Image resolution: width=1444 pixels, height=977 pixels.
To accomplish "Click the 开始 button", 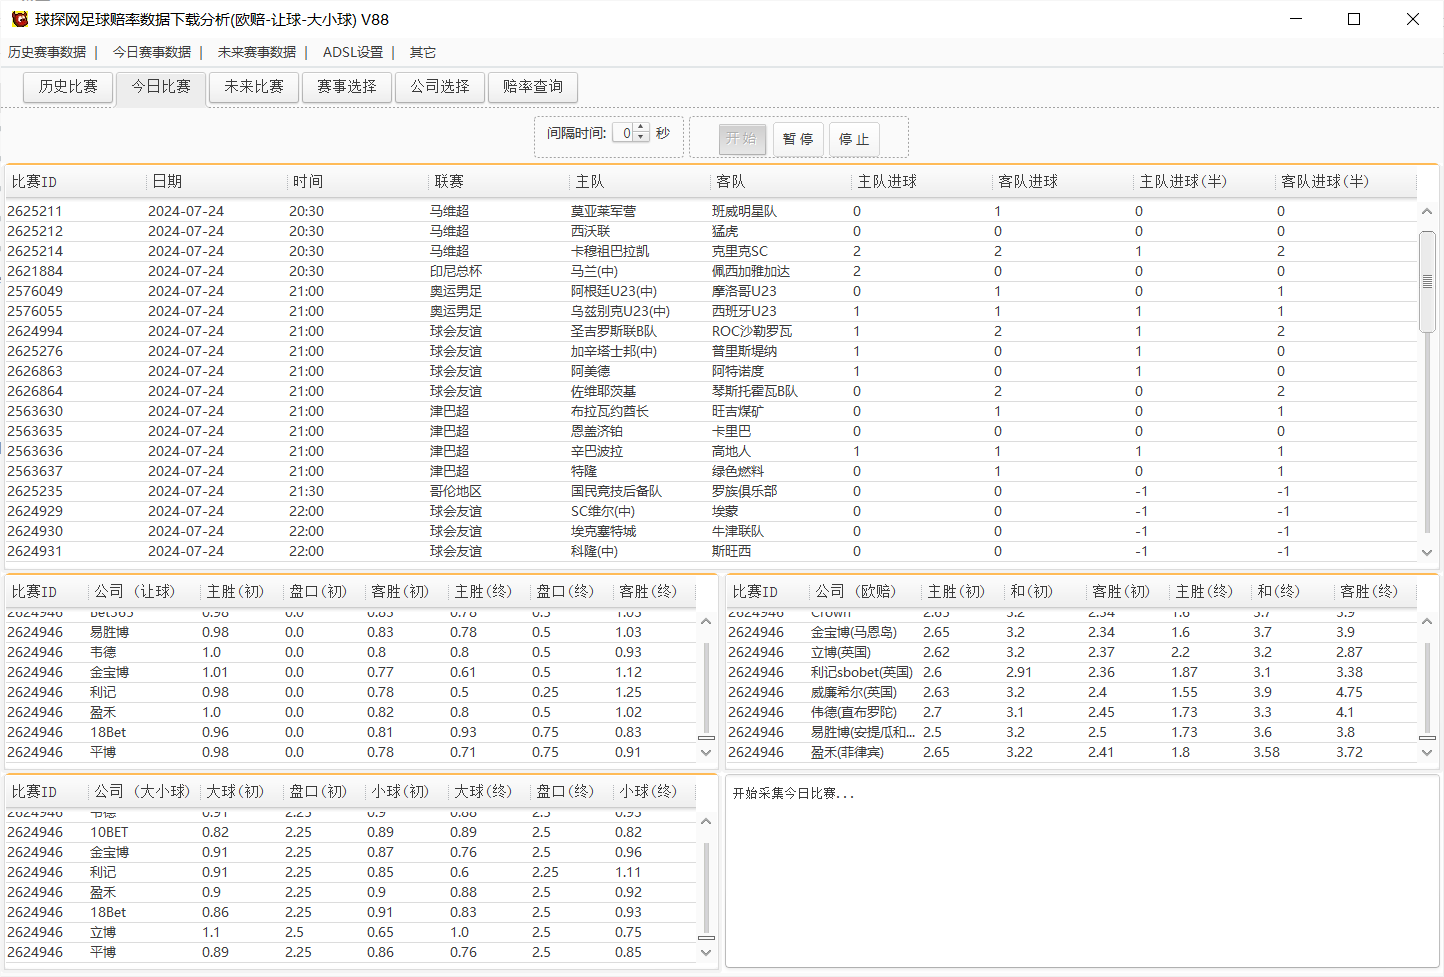I will tap(742, 139).
